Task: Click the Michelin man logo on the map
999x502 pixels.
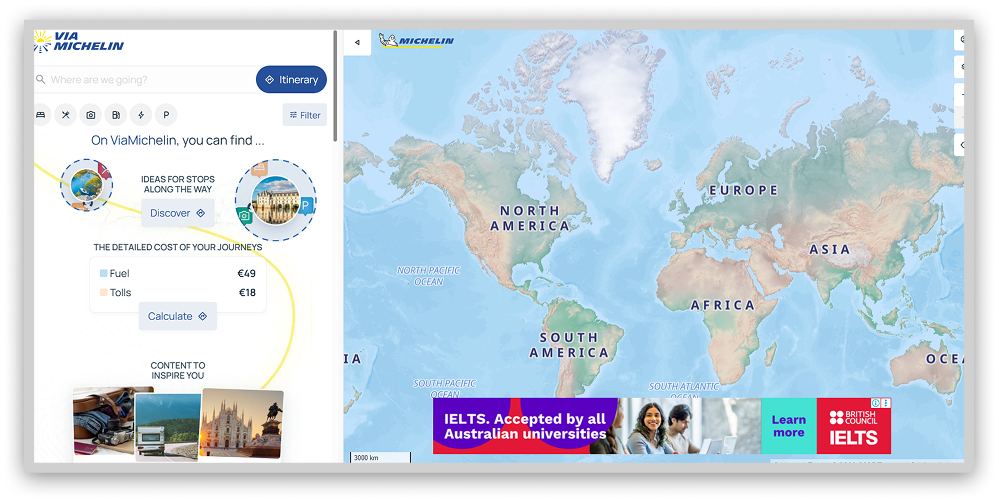Action: coord(416,42)
